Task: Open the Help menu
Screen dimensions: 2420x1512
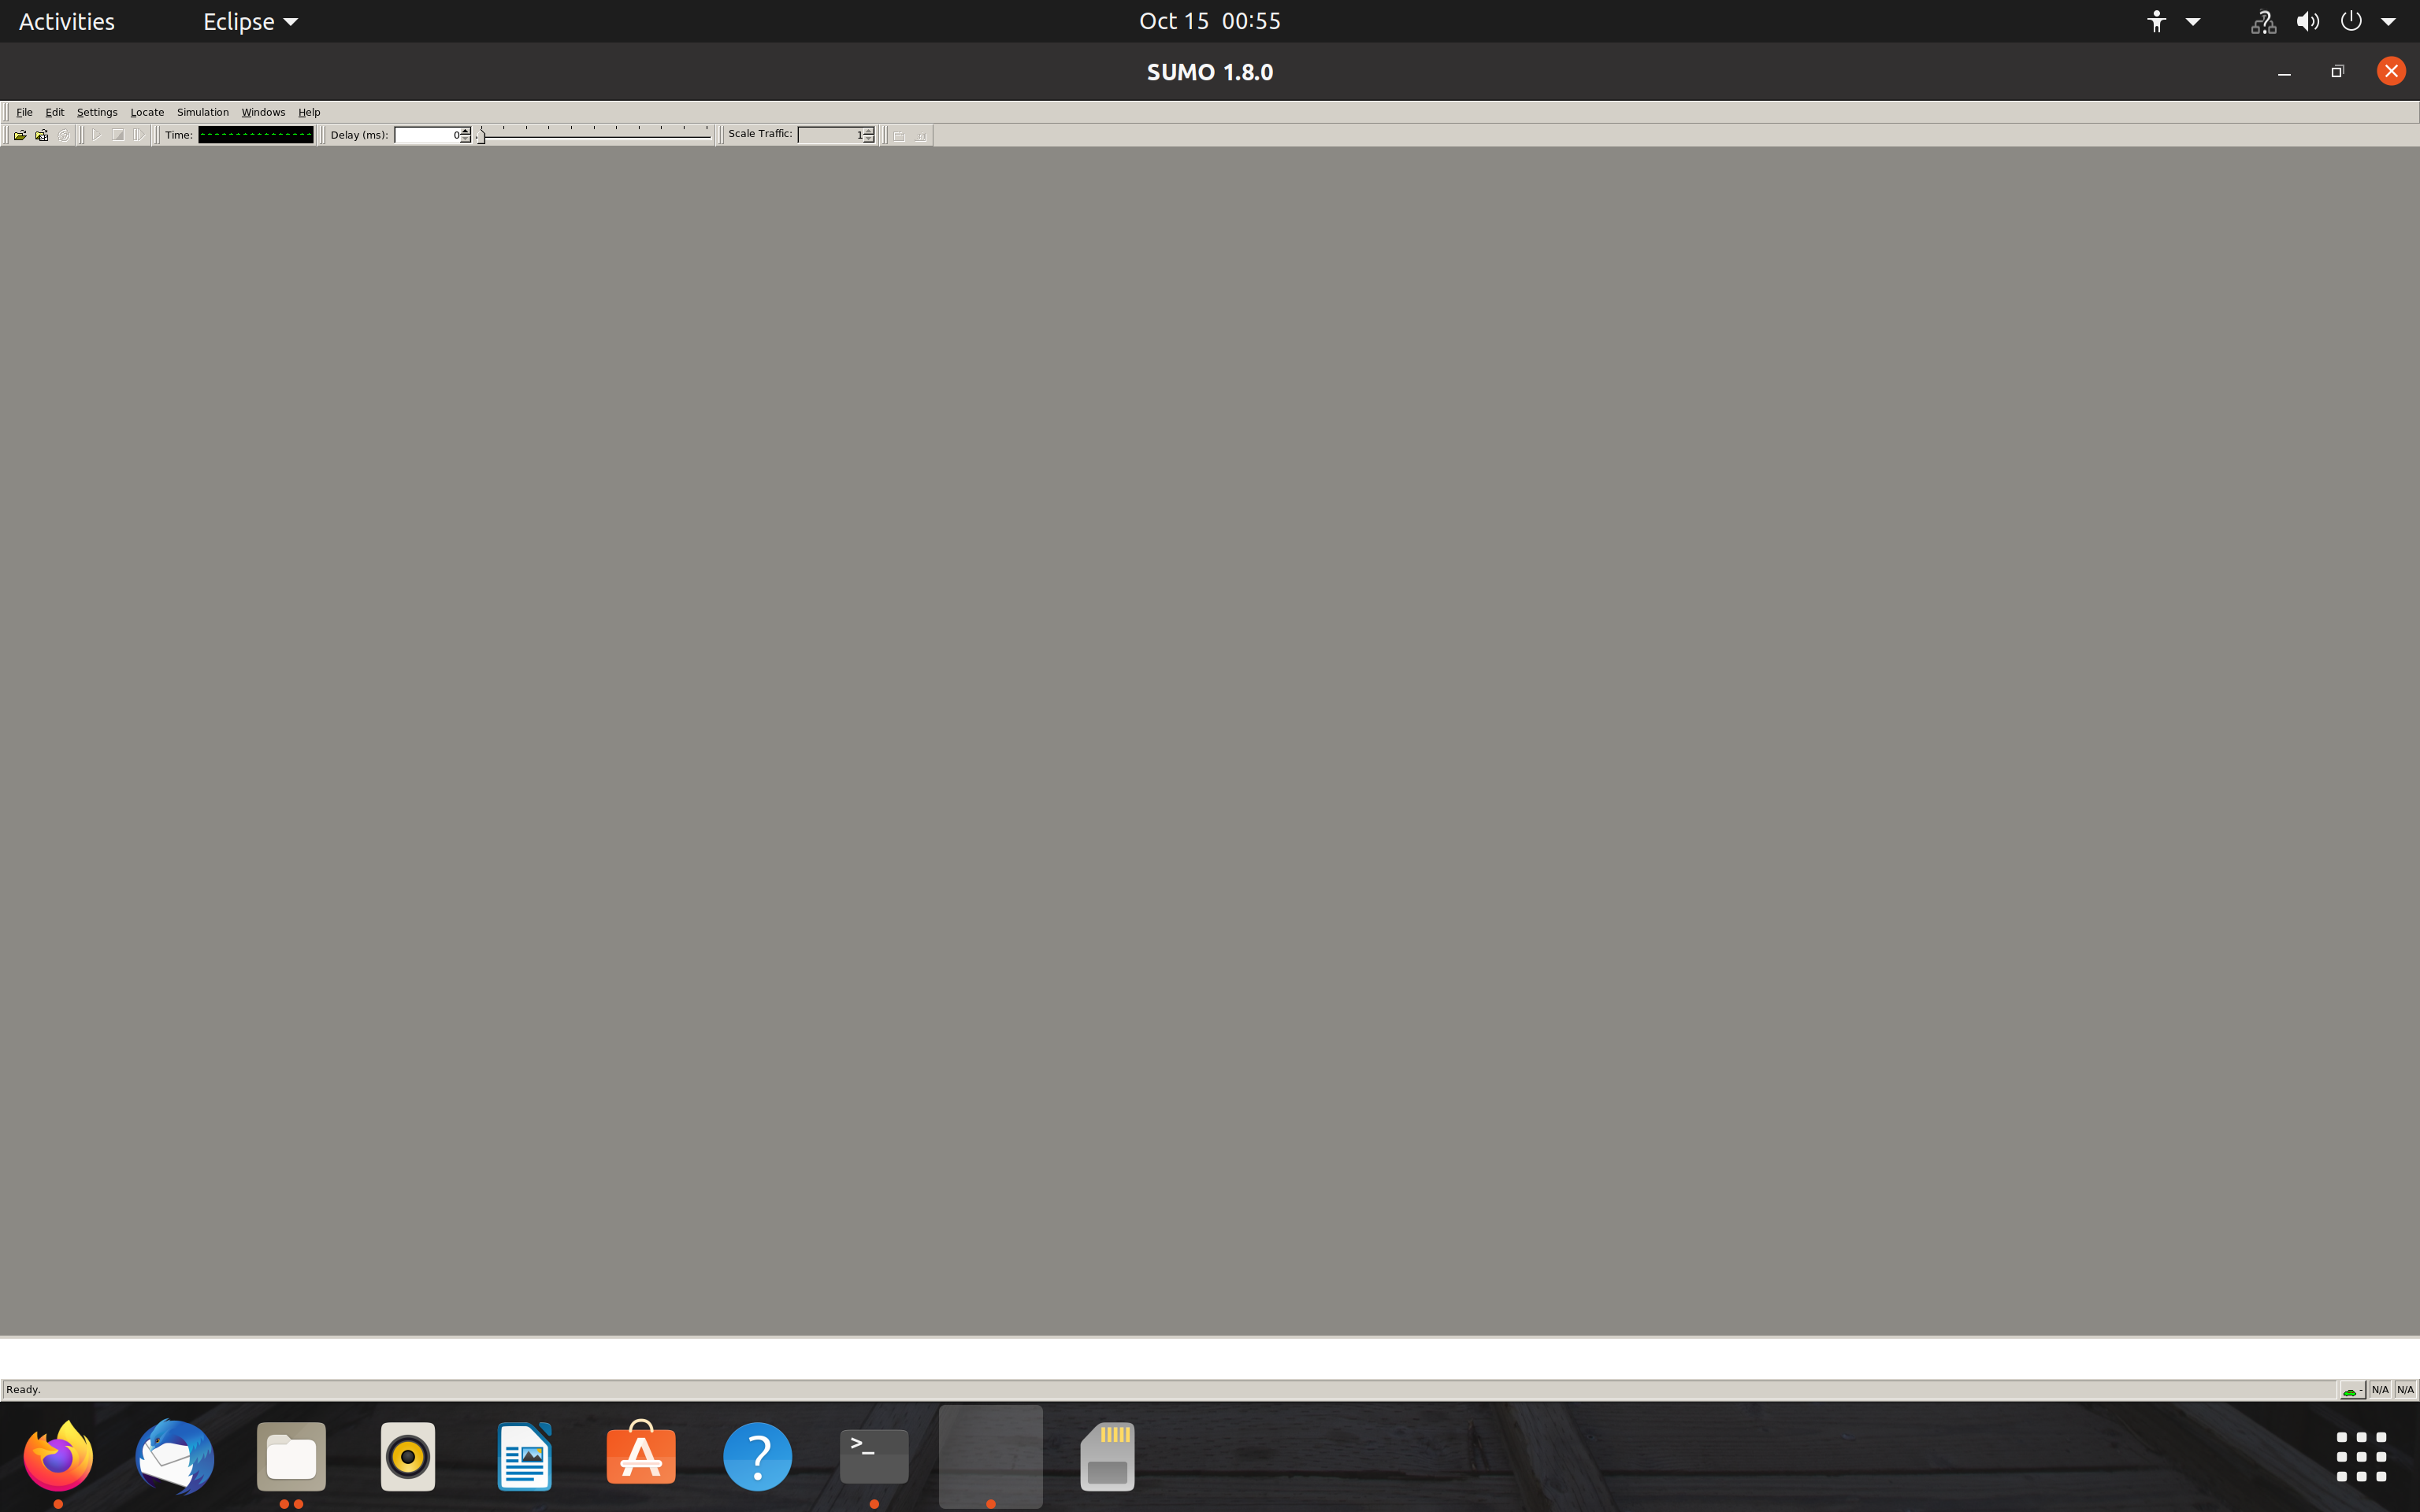Action: point(309,112)
